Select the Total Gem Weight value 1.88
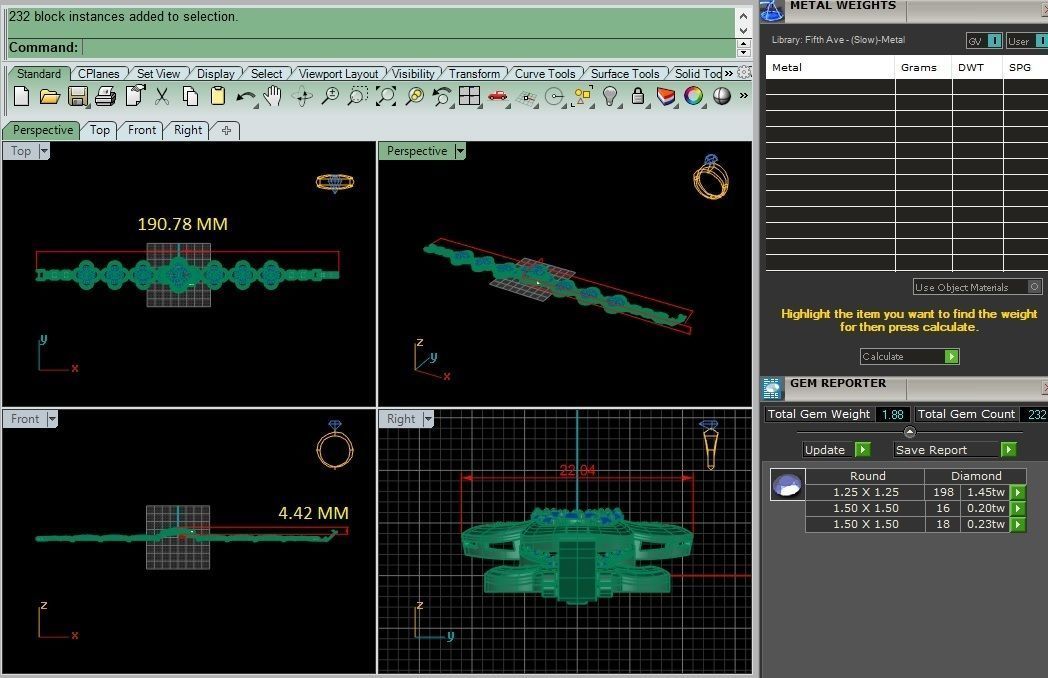 [892, 415]
